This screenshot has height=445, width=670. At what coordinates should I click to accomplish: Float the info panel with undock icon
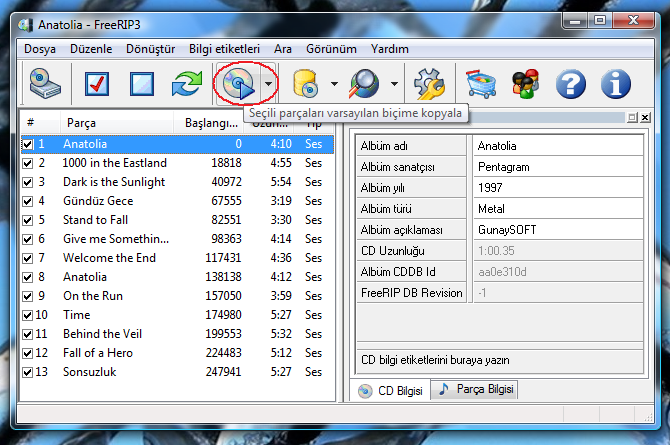[x=632, y=118]
